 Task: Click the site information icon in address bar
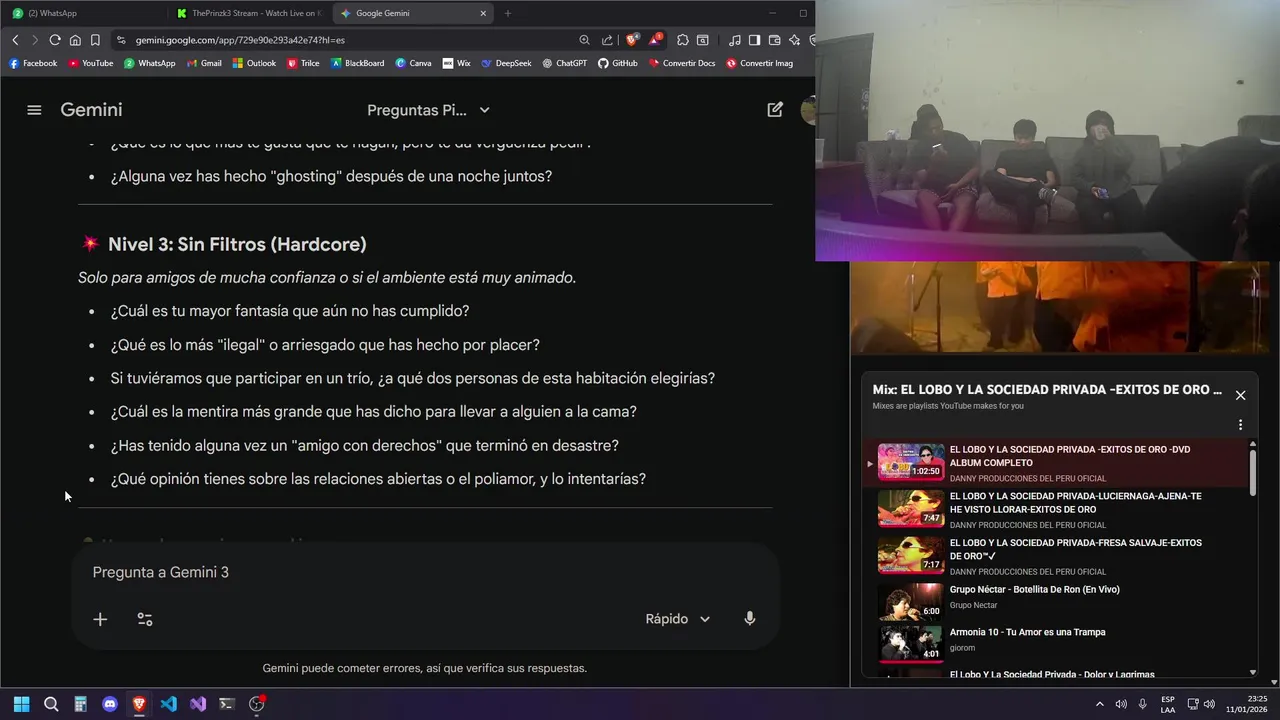[121, 40]
